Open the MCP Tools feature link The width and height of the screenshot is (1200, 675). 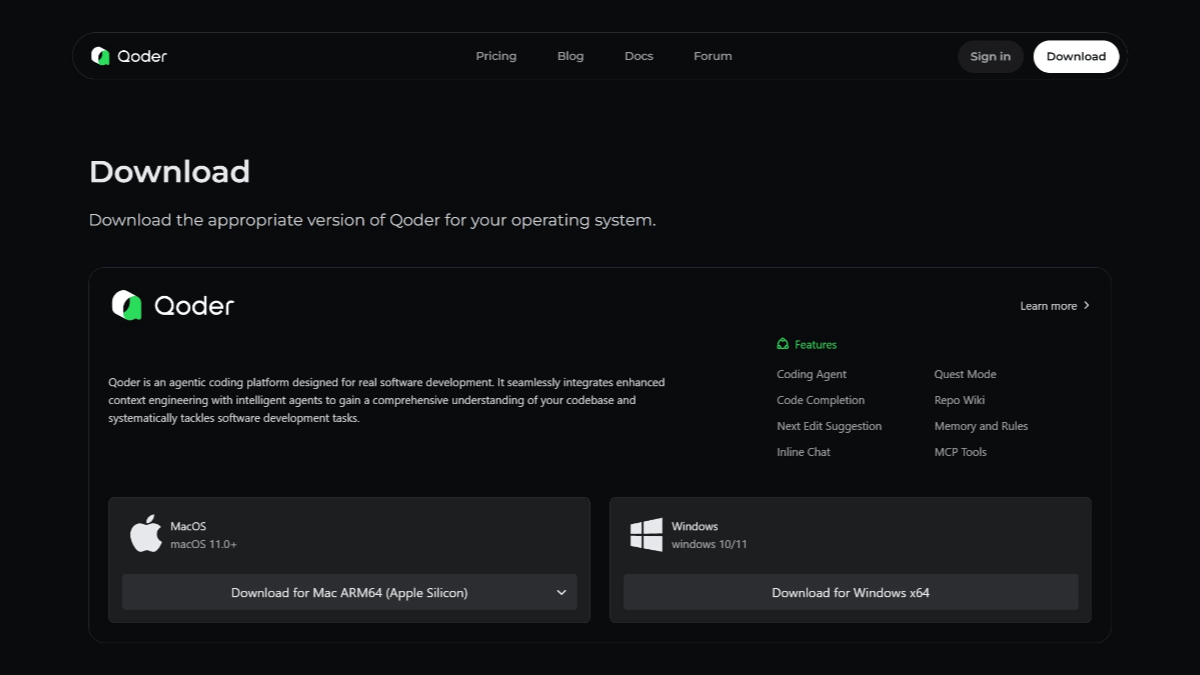(960, 452)
